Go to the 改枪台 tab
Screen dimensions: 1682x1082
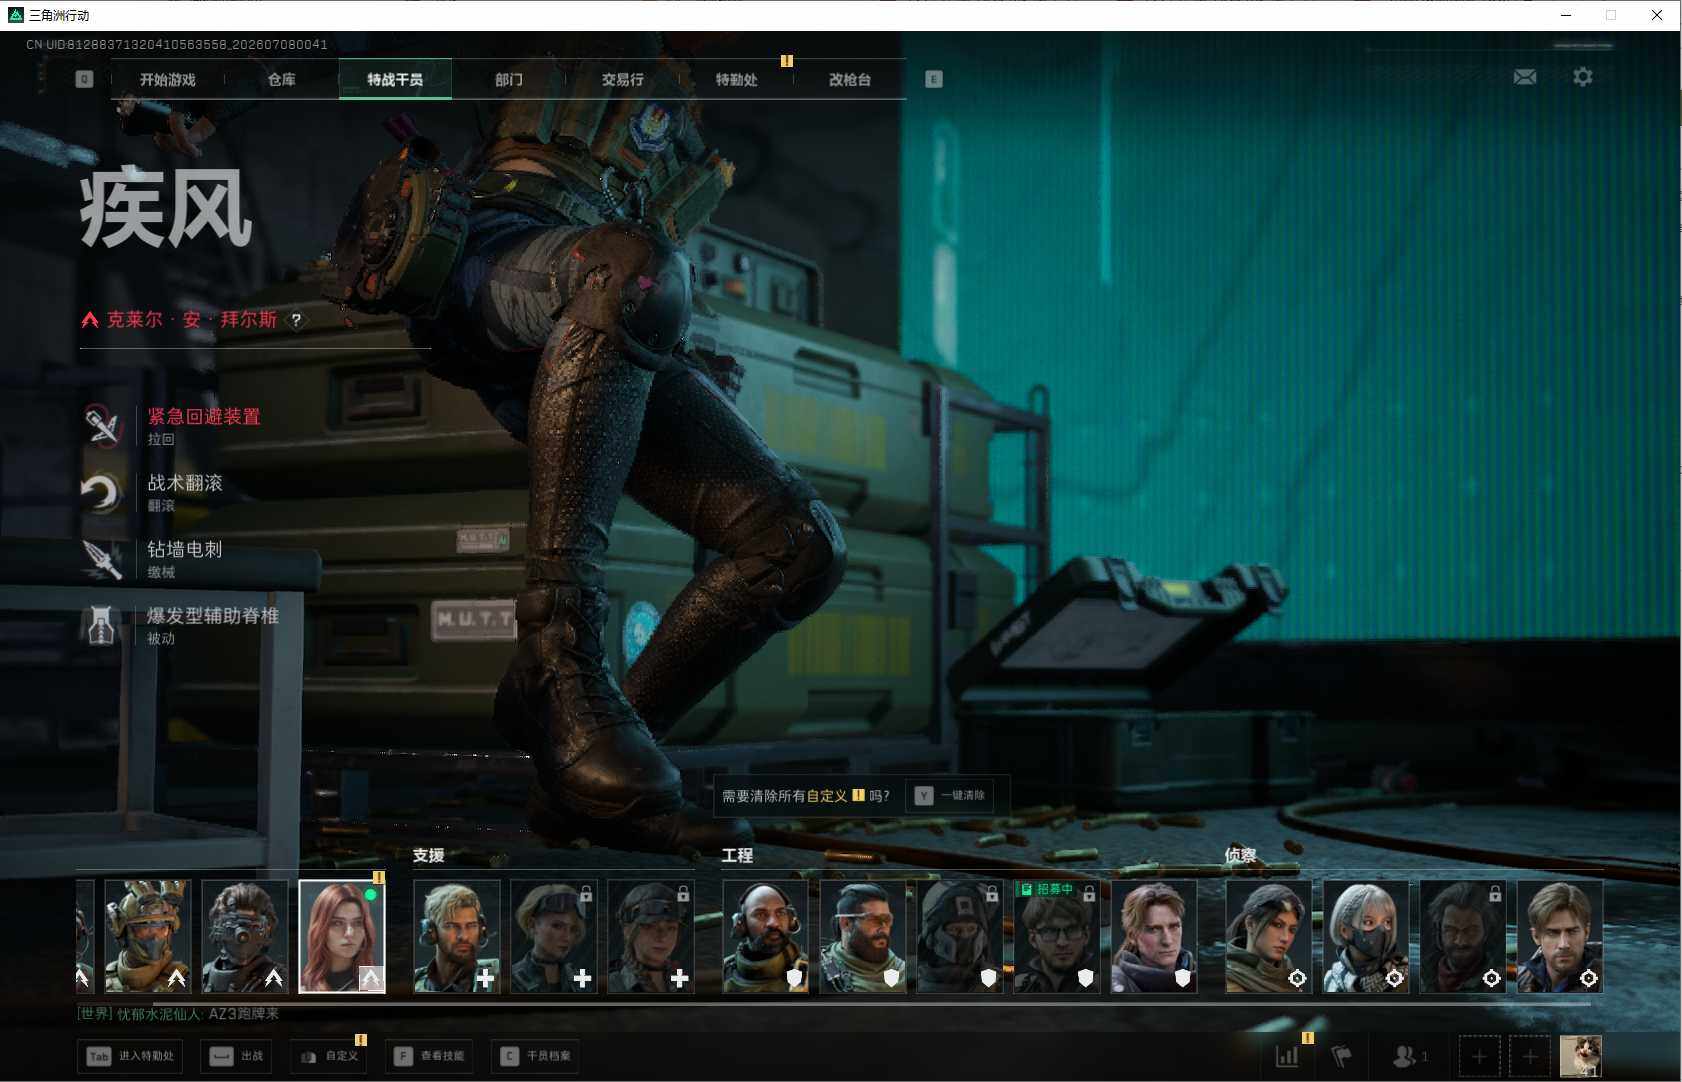point(850,79)
